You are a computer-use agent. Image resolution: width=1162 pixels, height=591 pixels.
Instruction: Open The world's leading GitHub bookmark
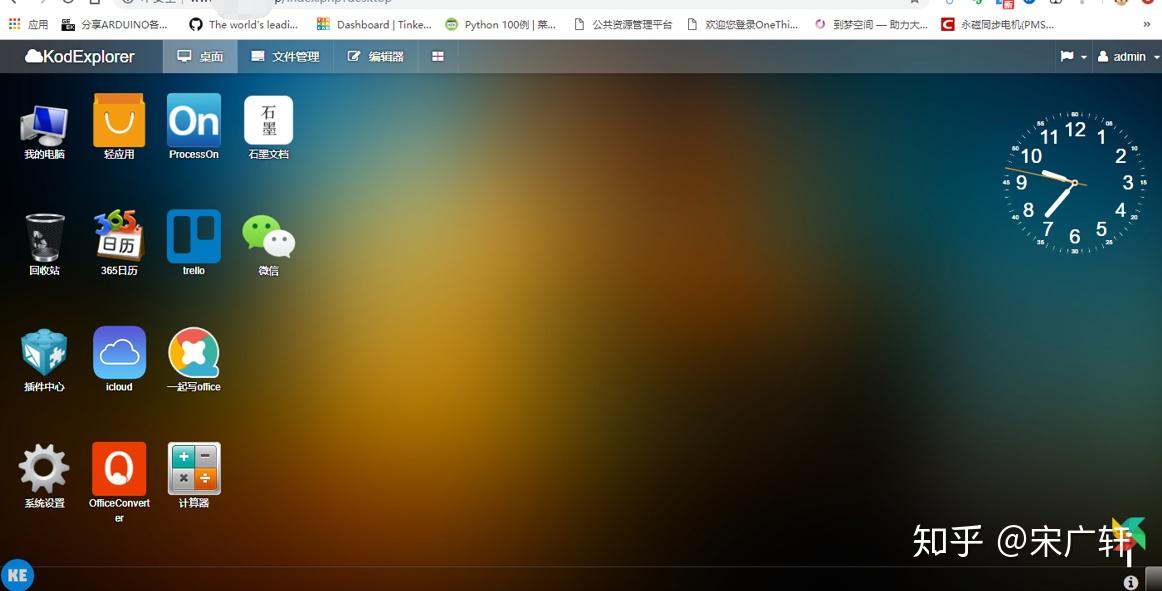[x=243, y=24]
